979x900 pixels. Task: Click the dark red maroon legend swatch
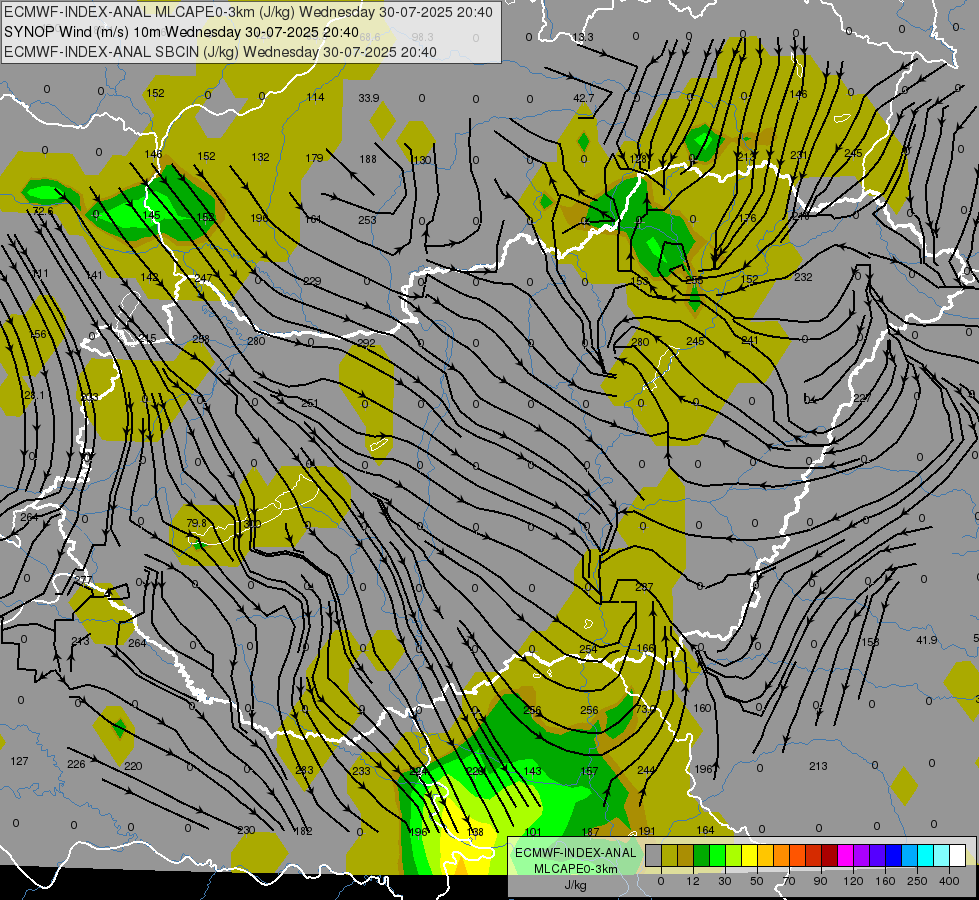829,856
